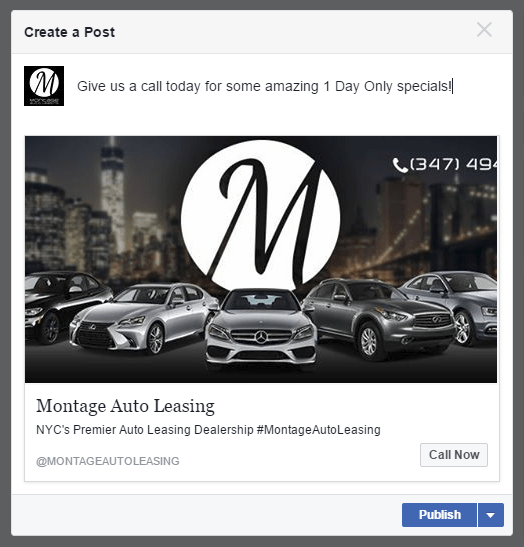Open the dropdown arrow beside Publish
Screen dimensions: 524x547
tap(491, 515)
